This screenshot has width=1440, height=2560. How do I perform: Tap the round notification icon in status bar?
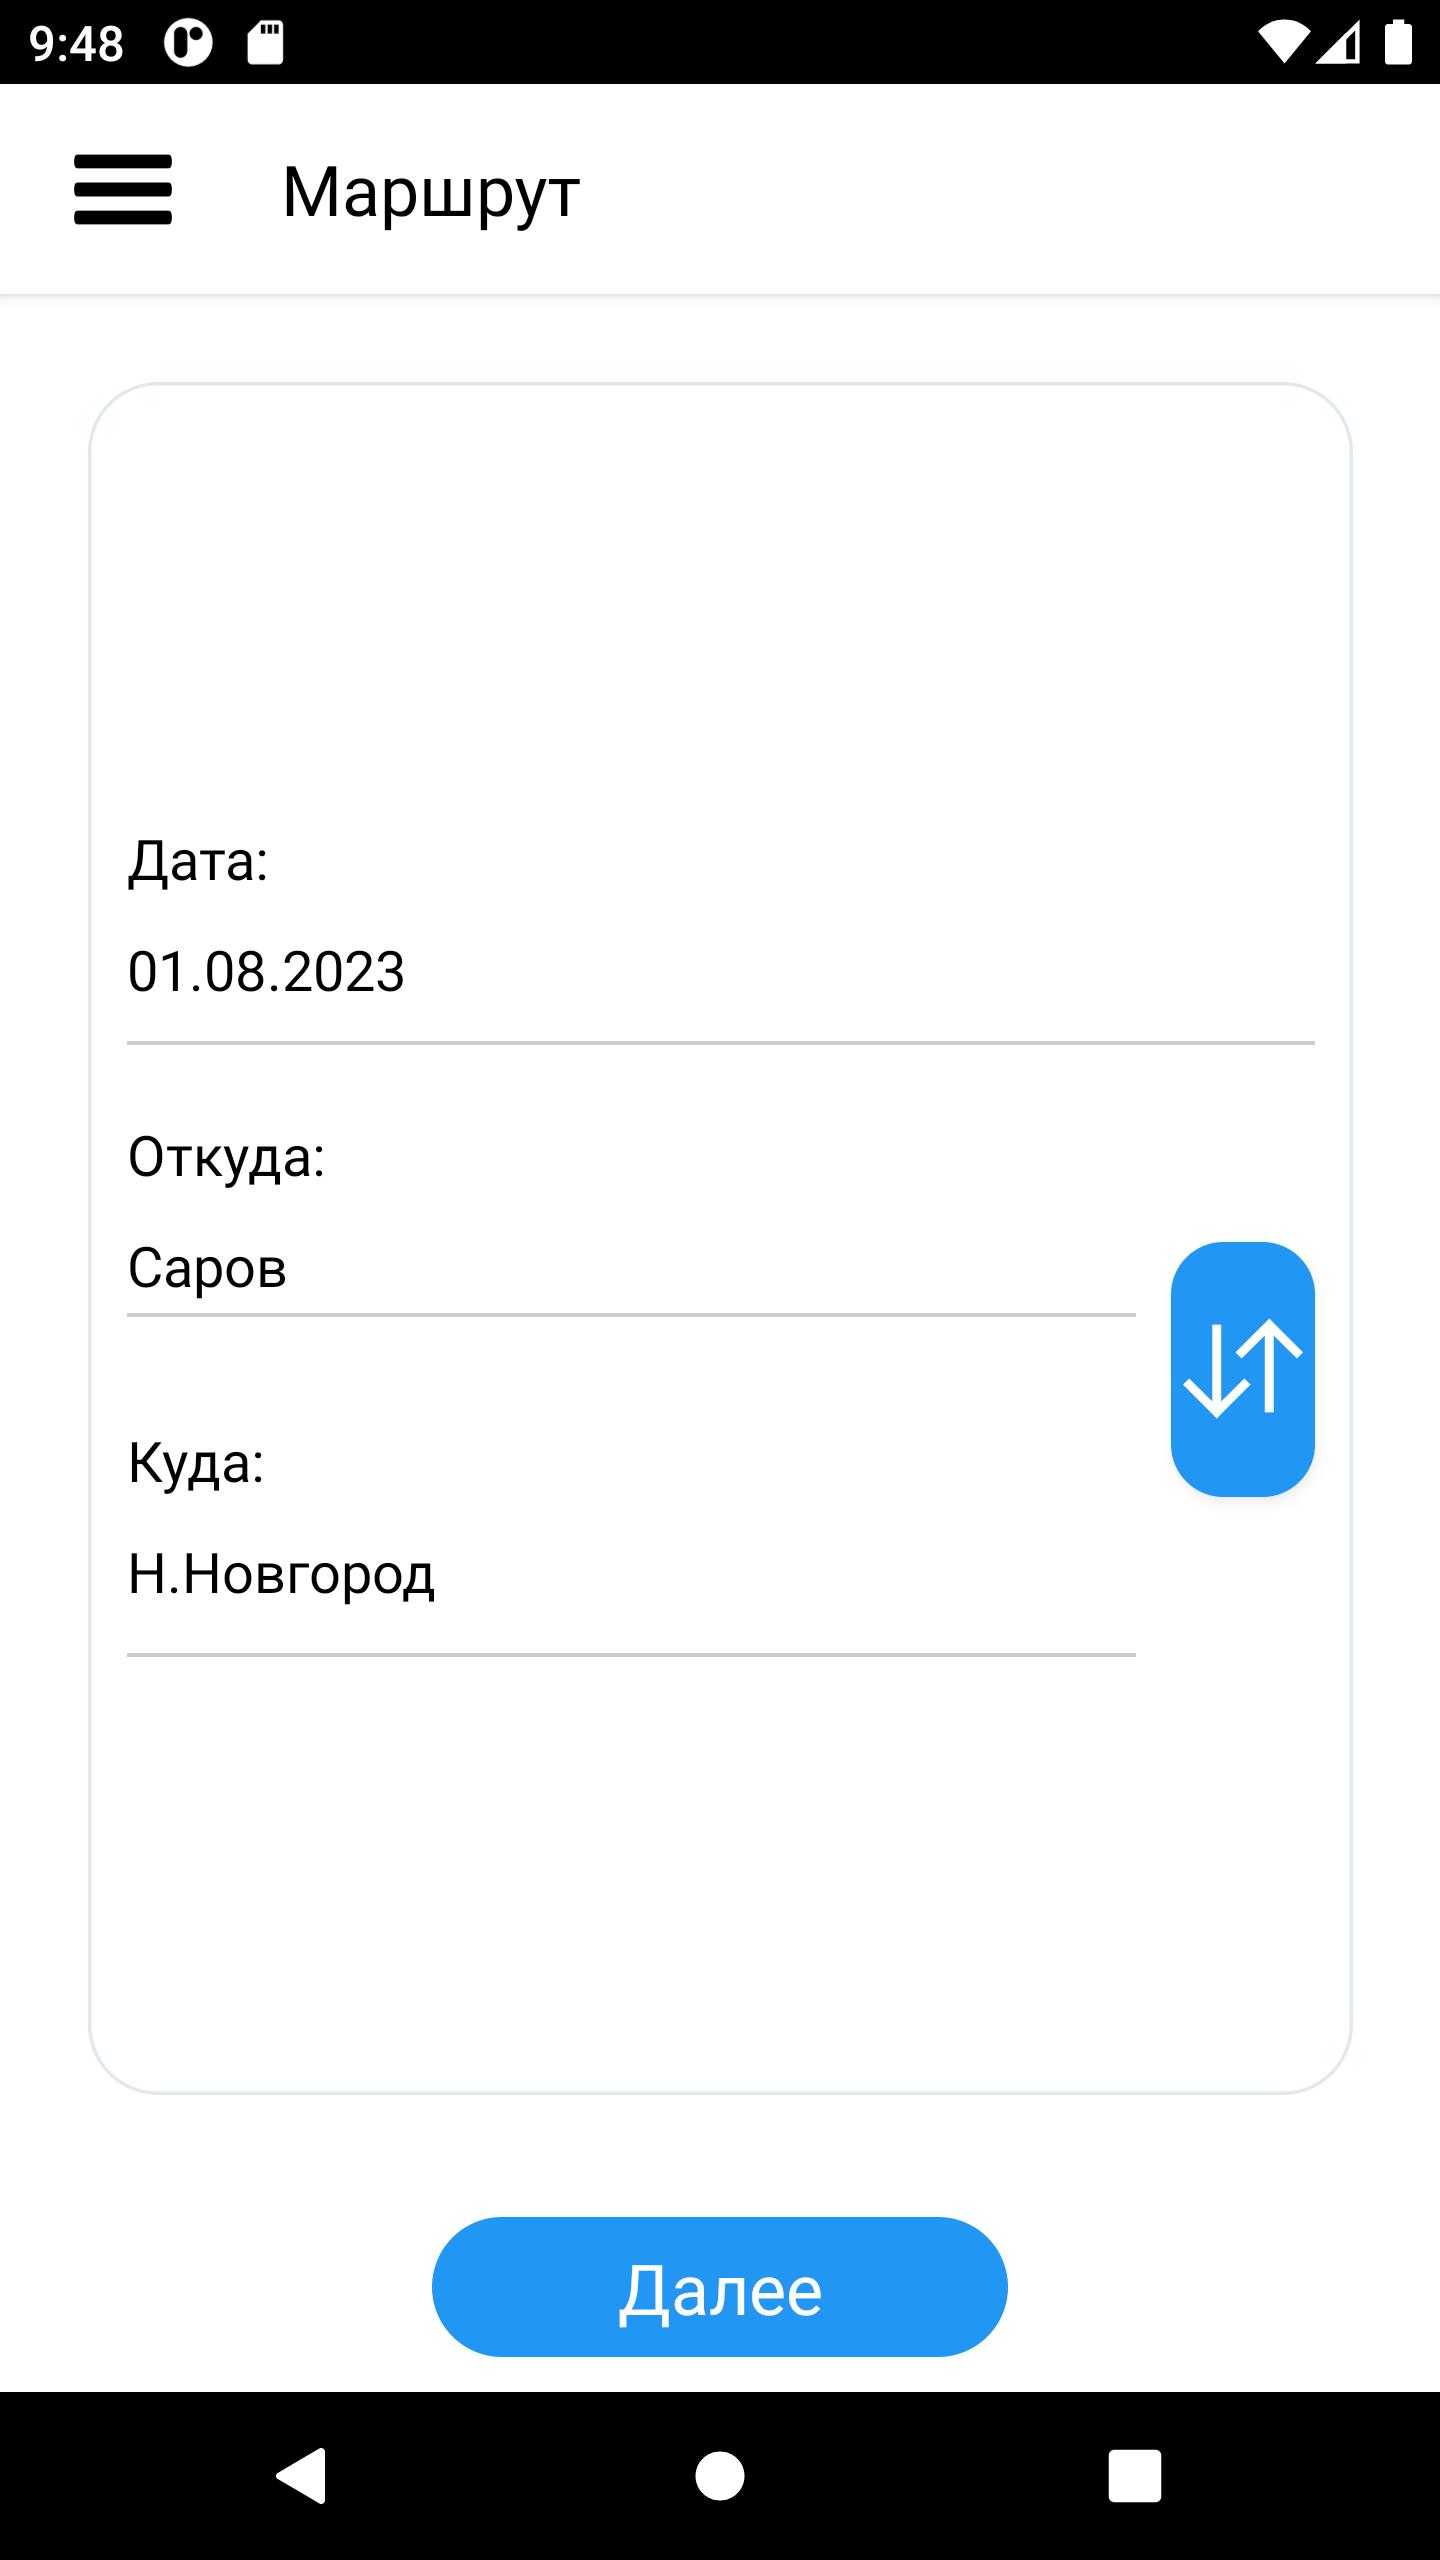(x=188, y=43)
